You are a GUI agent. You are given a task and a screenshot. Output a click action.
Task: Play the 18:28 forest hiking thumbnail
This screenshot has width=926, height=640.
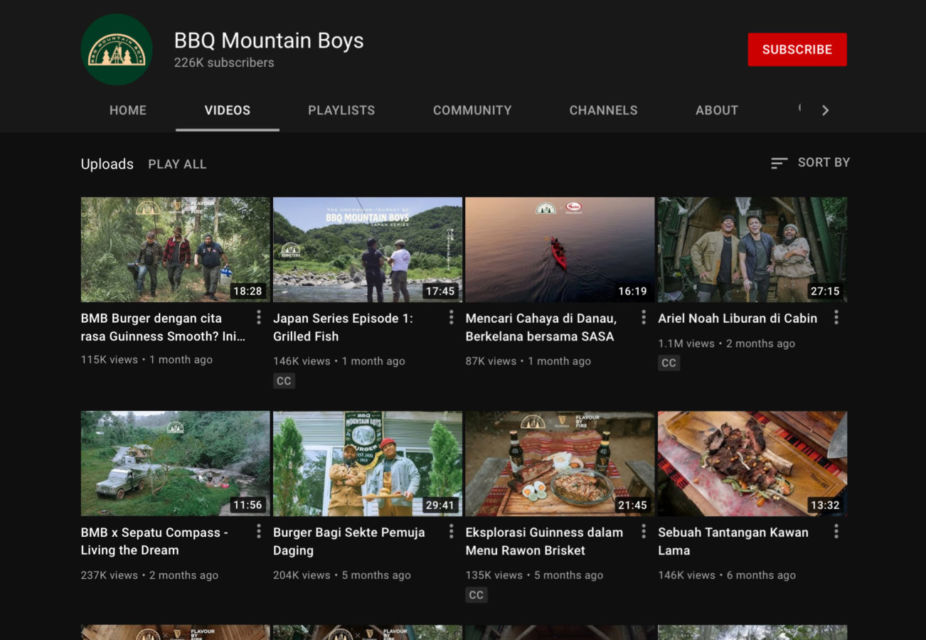(x=175, y=250)
